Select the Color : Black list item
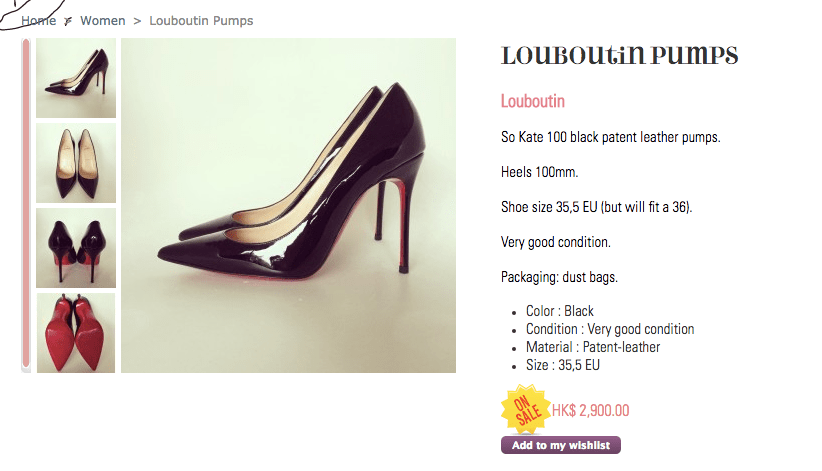Viewport: 822px width, 471px height. pos(559,311)
